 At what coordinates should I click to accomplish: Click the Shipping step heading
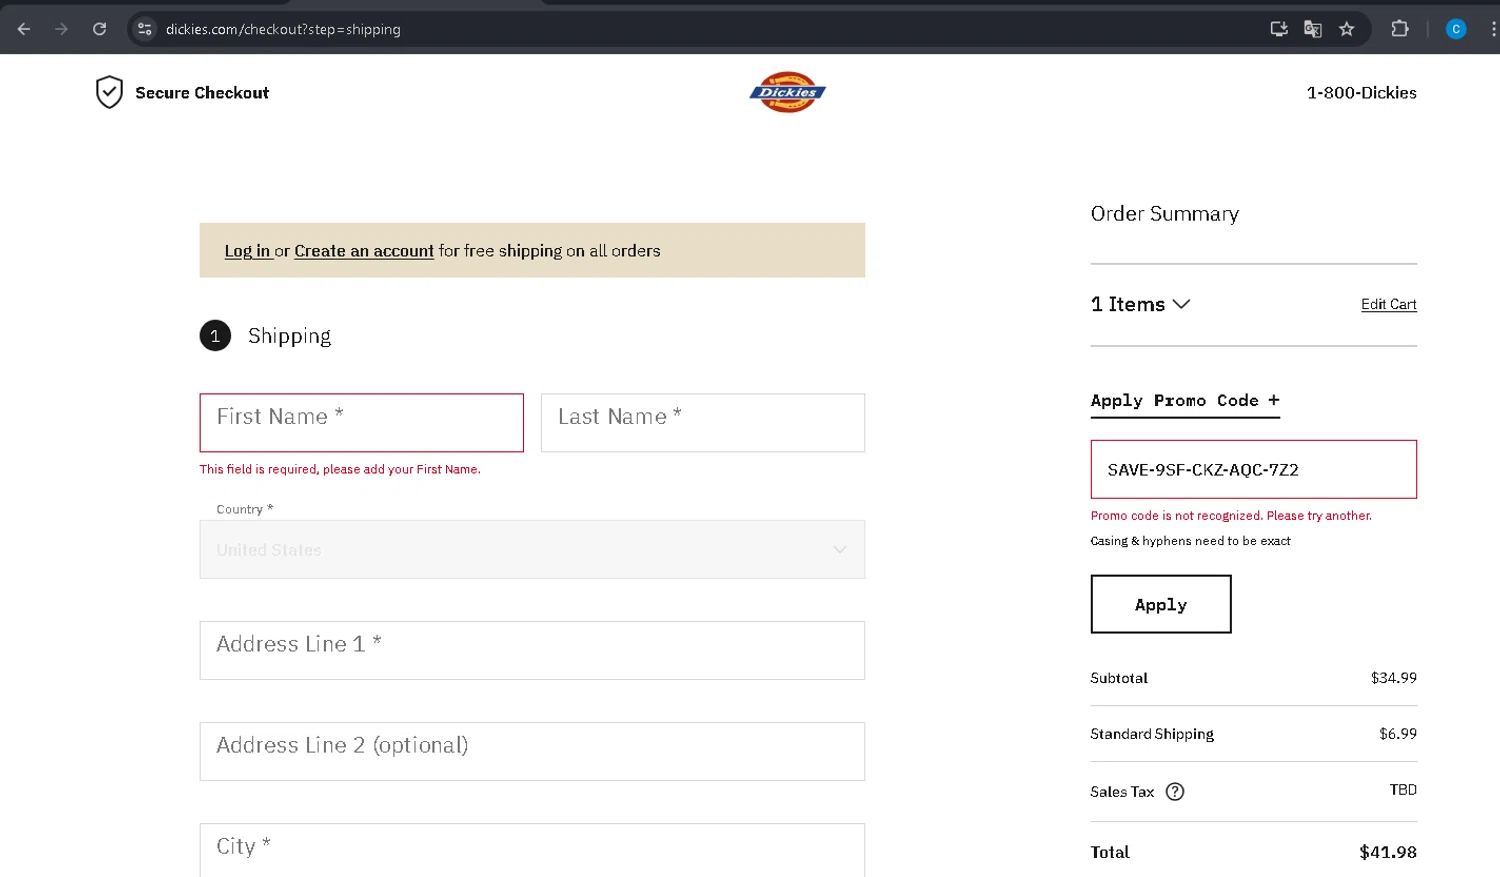(289, 336)
